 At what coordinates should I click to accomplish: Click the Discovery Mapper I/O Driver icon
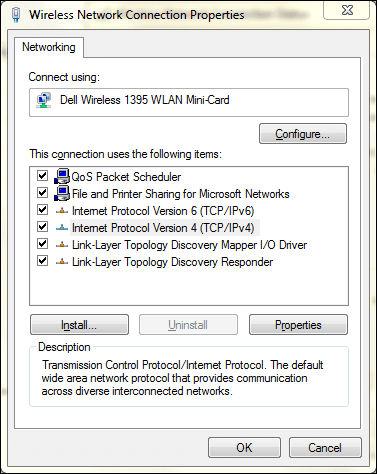click(62, 245)
